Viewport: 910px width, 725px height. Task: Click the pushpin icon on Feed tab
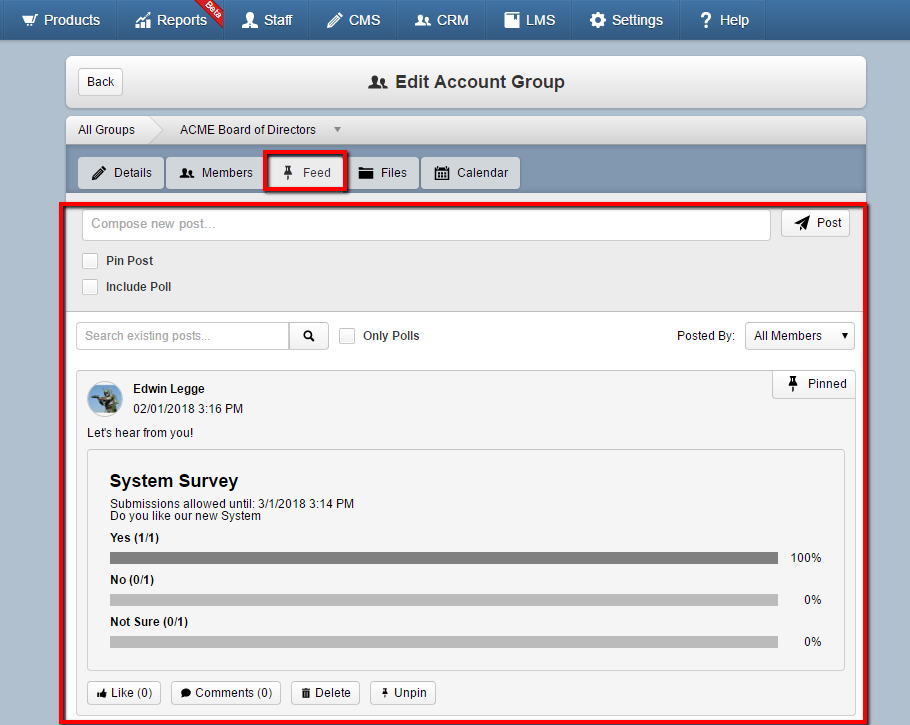coord(288,172)
